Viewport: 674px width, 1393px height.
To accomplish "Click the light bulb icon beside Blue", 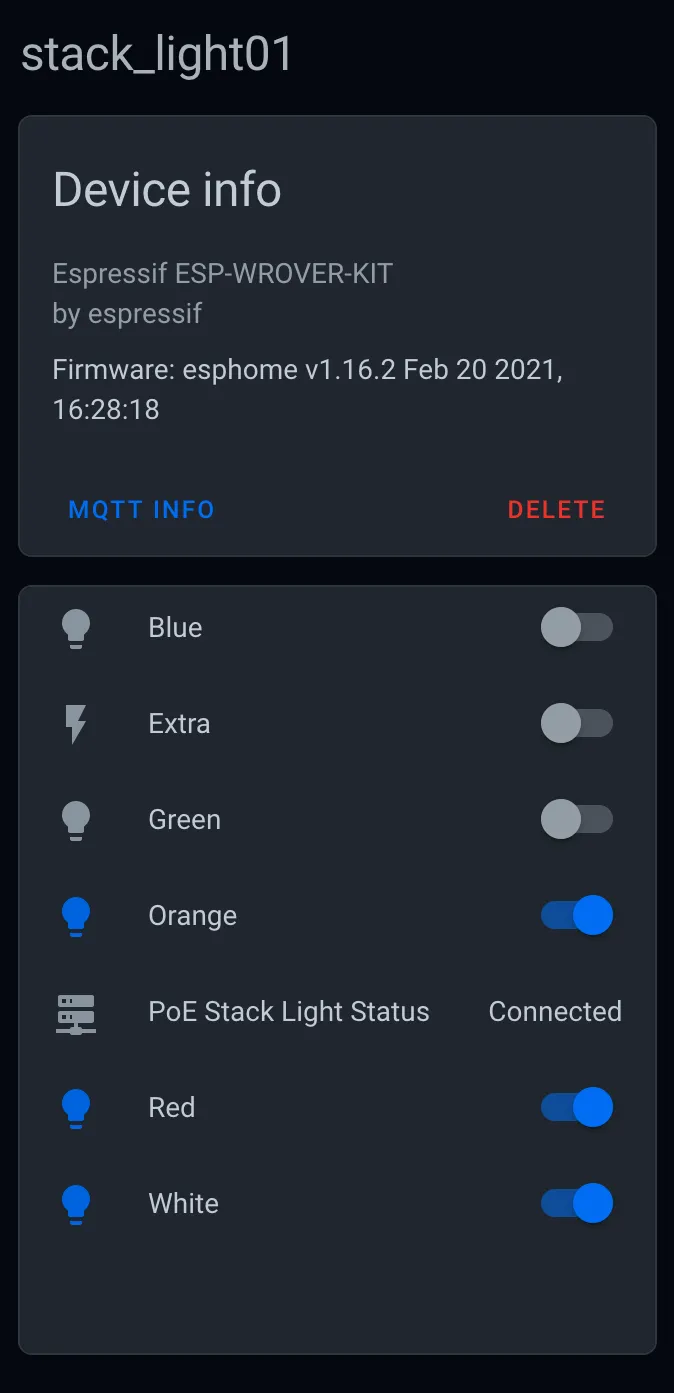I will (x=75, y=627).
